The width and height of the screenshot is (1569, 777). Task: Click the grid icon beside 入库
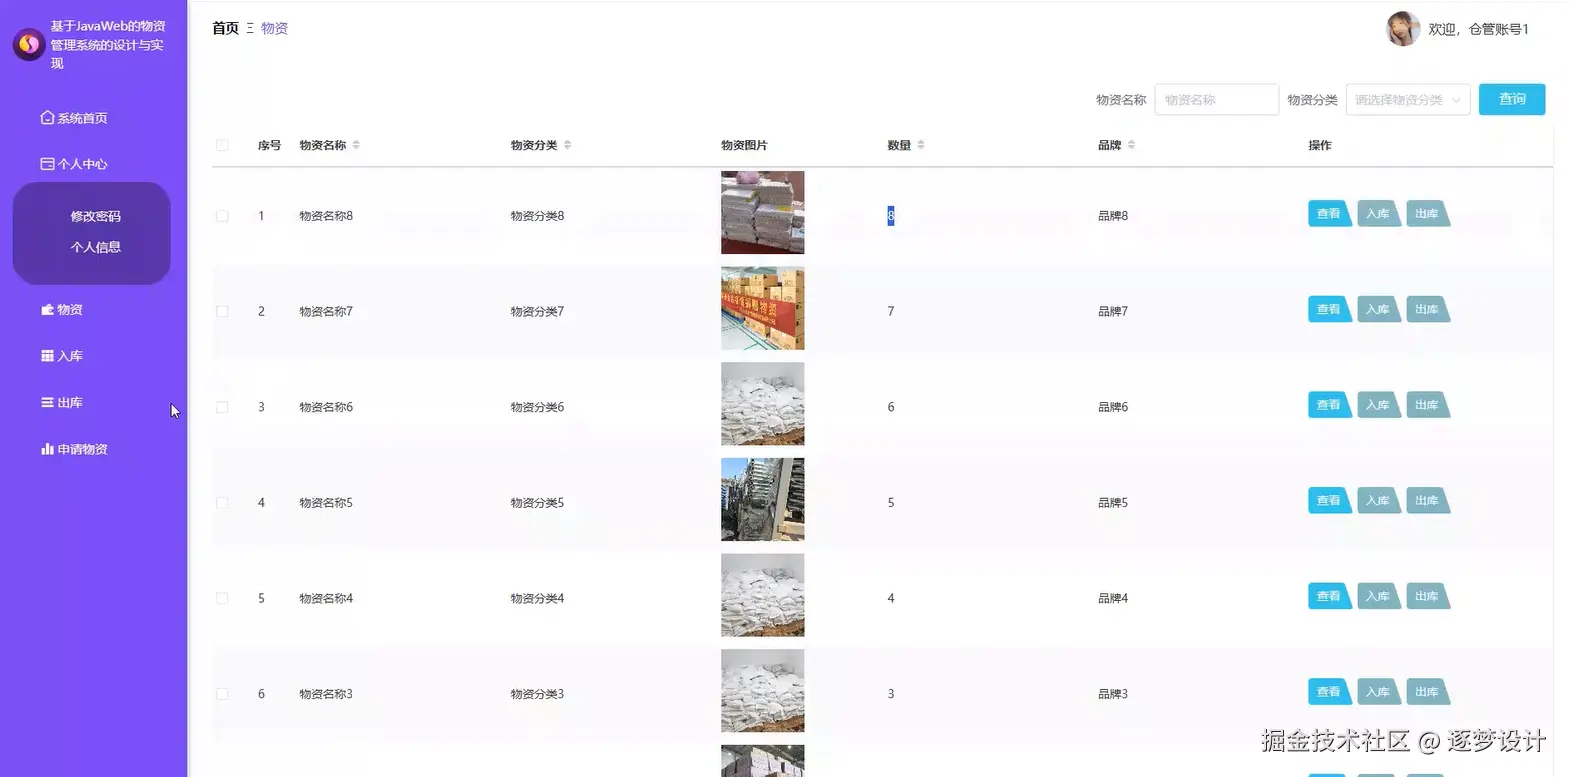(47, 356)
